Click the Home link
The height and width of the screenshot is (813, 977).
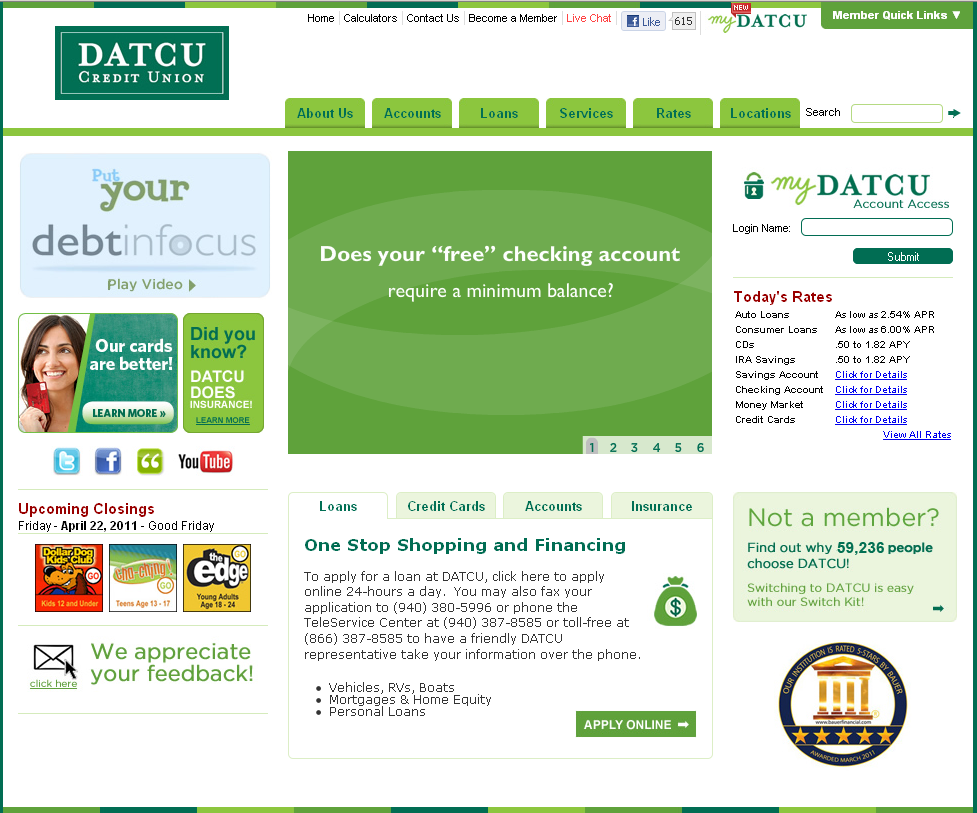click(x=320, y=18)
